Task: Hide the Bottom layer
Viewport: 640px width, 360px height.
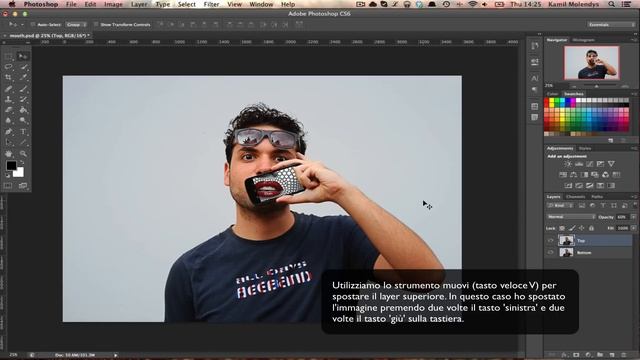Action: [x=550, y=252]
